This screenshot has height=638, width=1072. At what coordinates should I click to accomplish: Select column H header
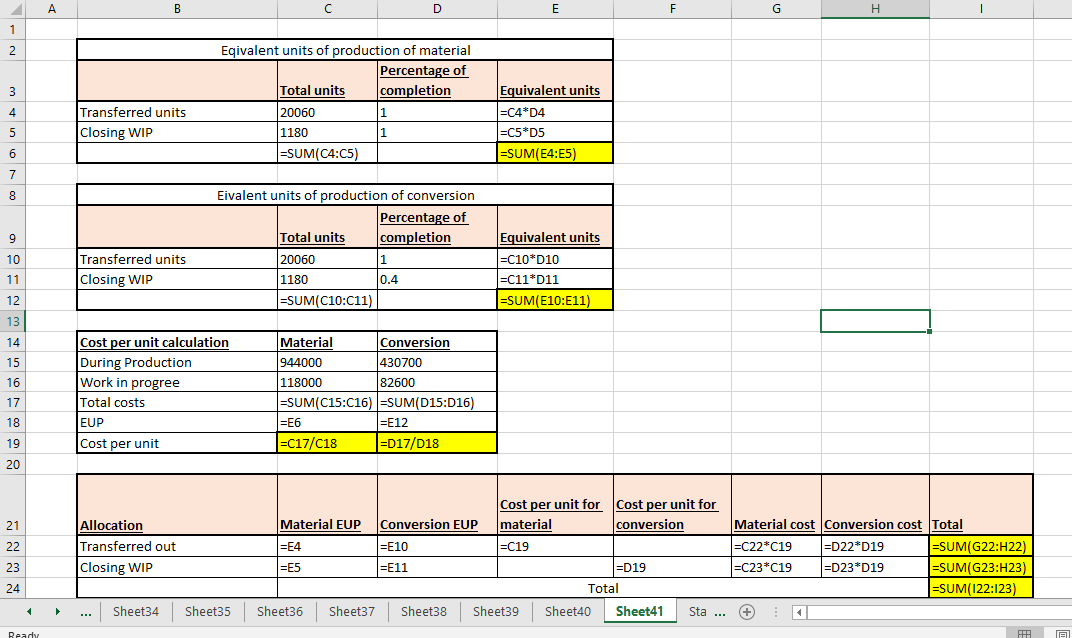pos(875,9)
